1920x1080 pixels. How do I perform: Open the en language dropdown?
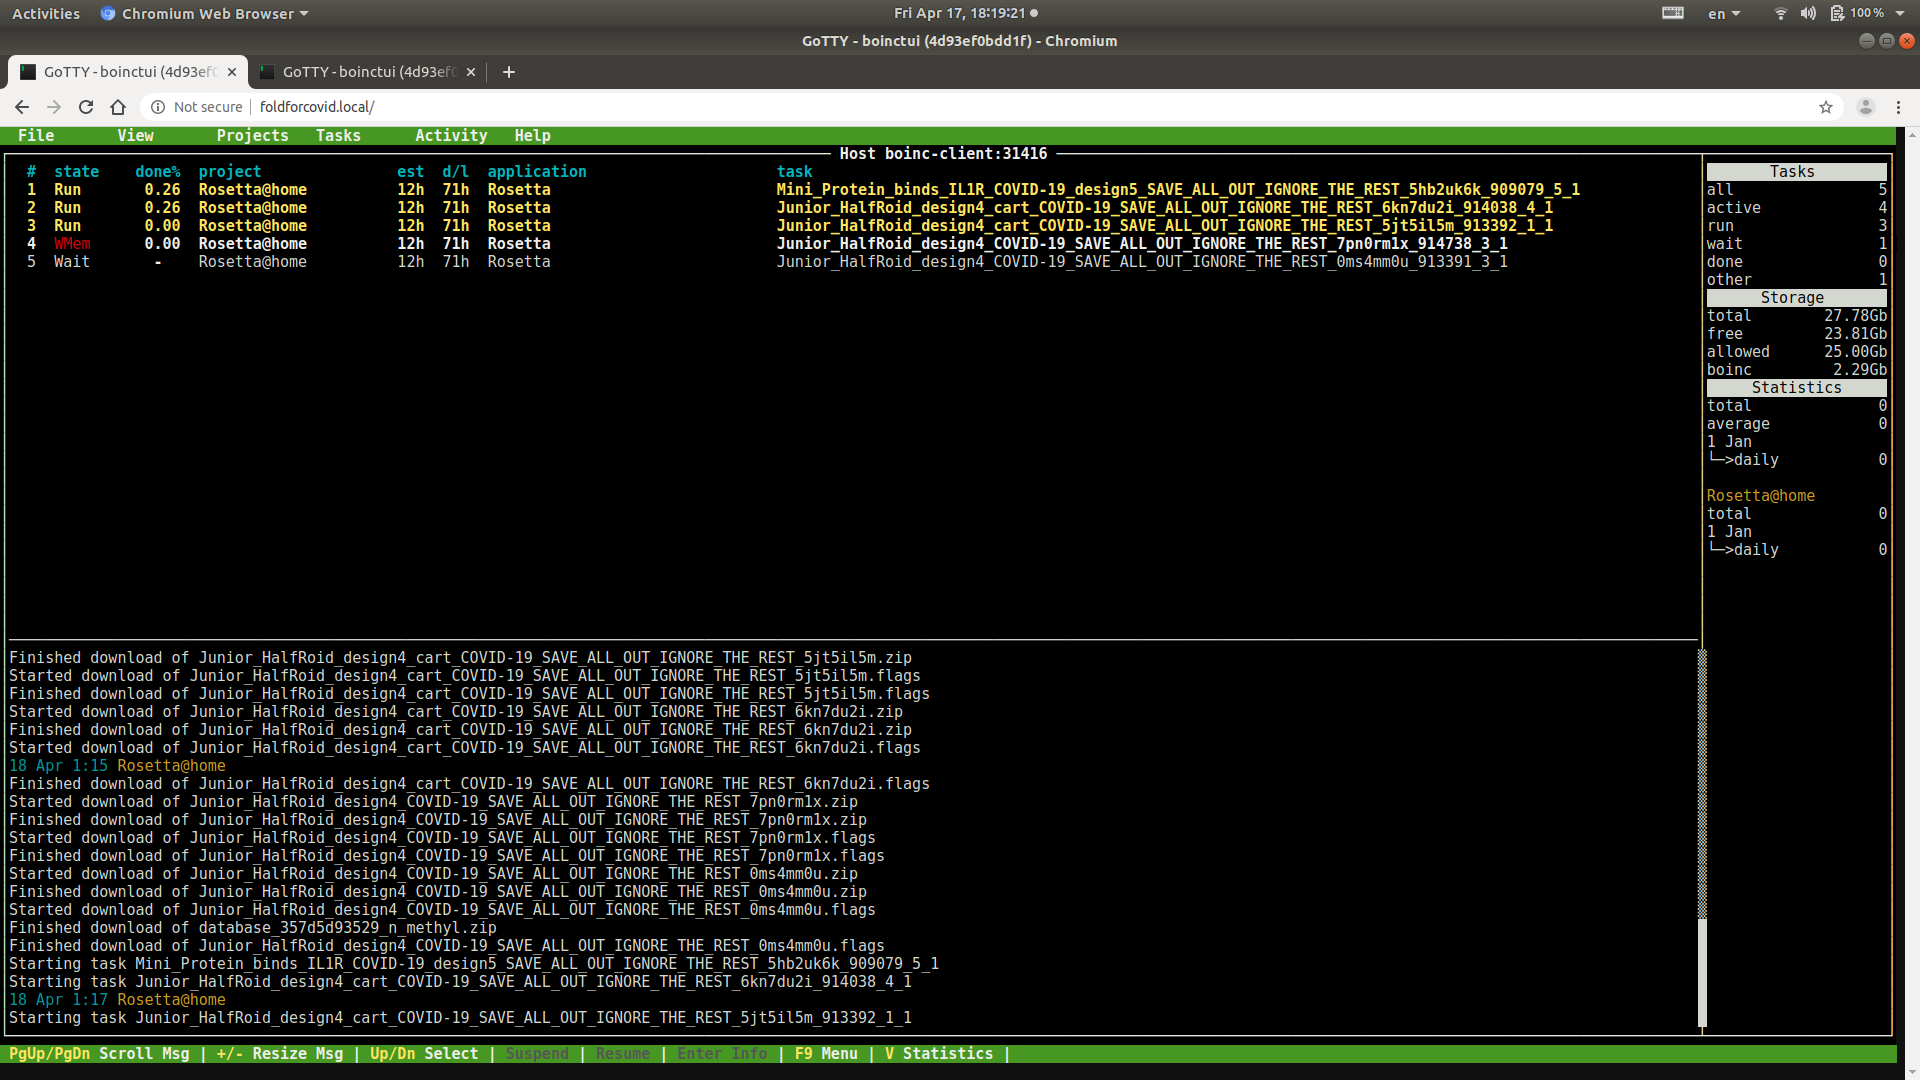tap(1724, 14)
